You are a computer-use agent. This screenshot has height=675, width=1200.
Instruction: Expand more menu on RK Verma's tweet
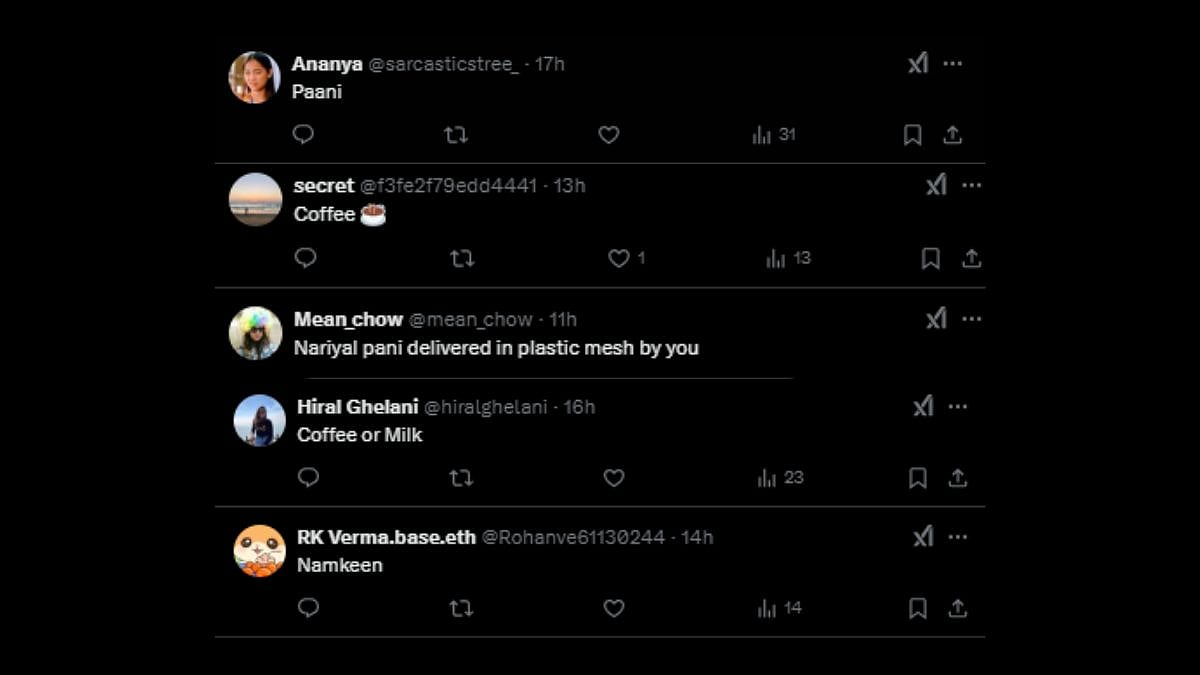[x=958, y=537]
